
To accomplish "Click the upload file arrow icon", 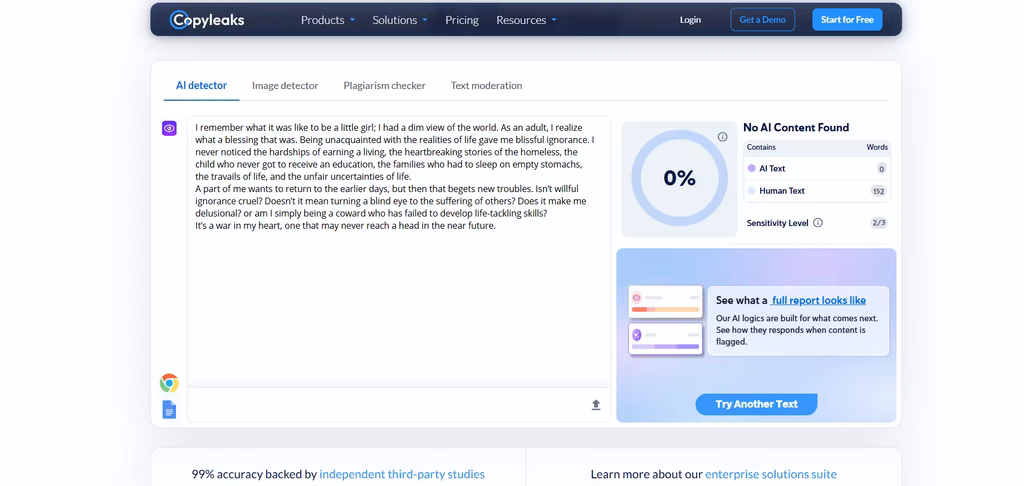I will [596, 405].
